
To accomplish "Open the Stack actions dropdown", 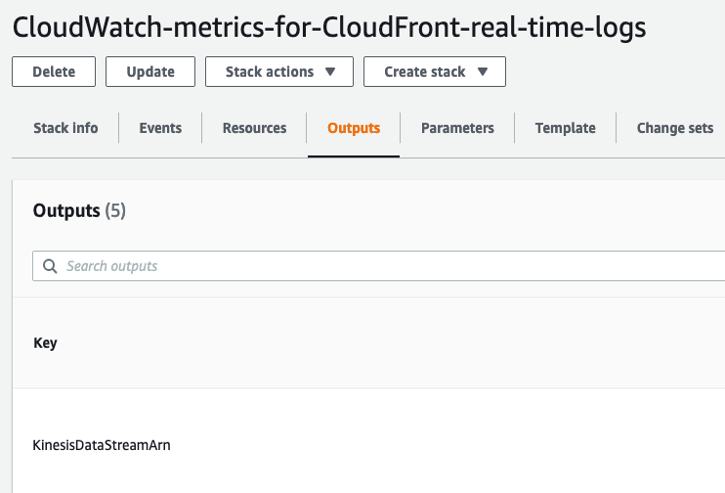I will 279,72.
